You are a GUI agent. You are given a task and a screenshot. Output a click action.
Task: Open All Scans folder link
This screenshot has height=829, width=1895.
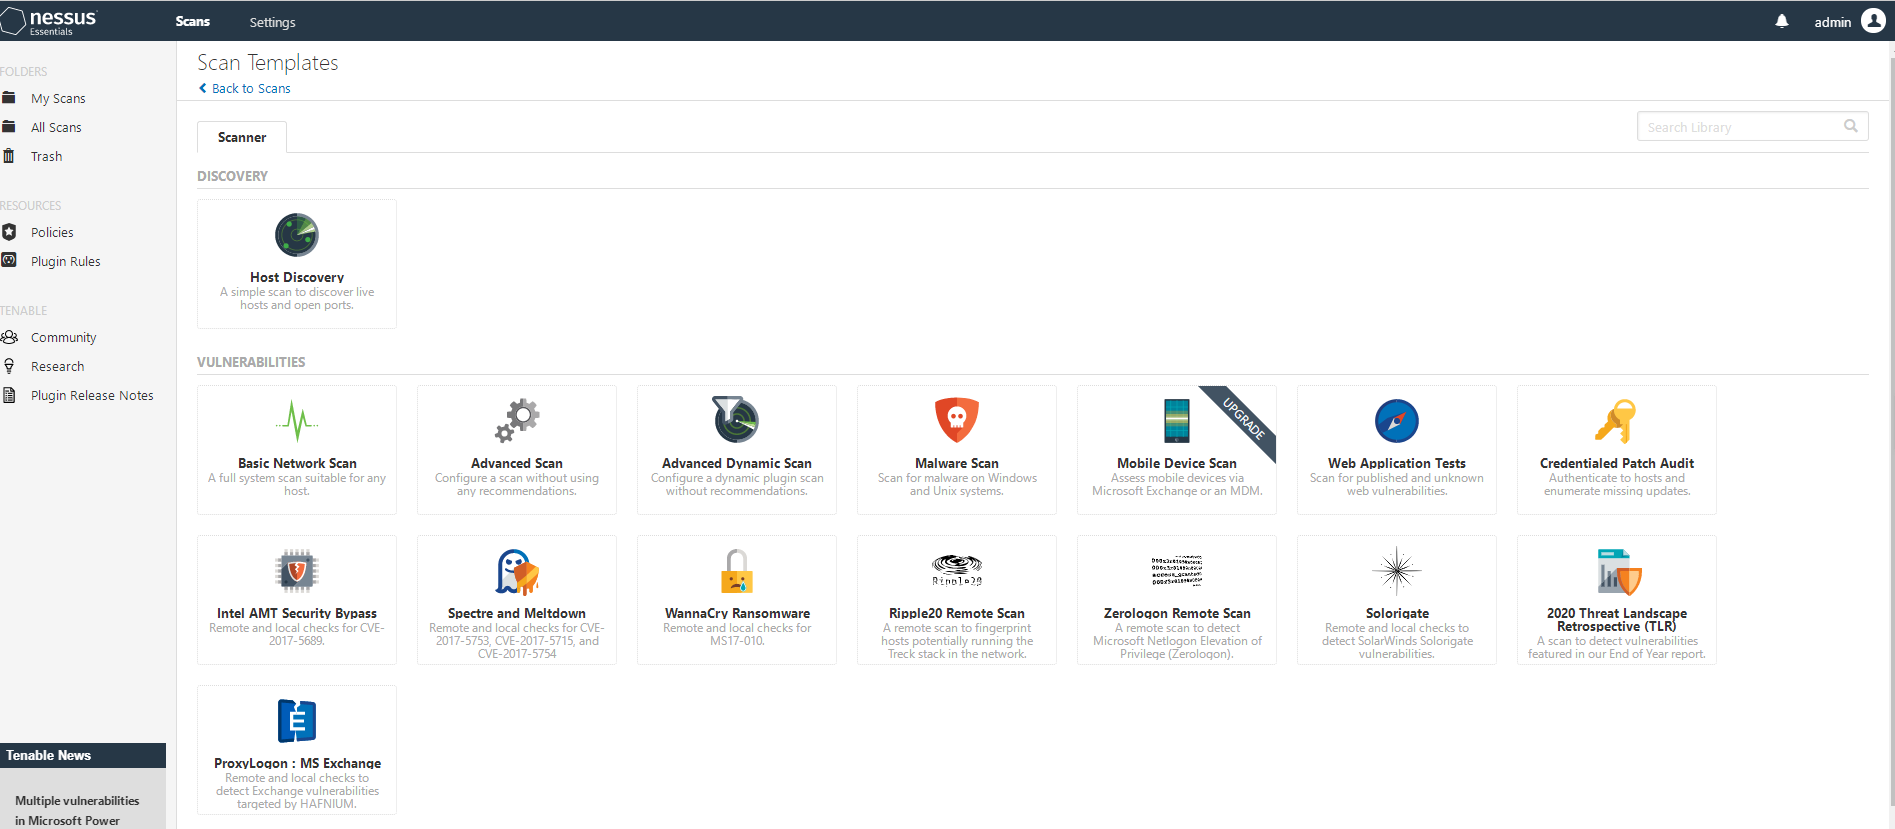pyautogui.click(x=56, y=127)
